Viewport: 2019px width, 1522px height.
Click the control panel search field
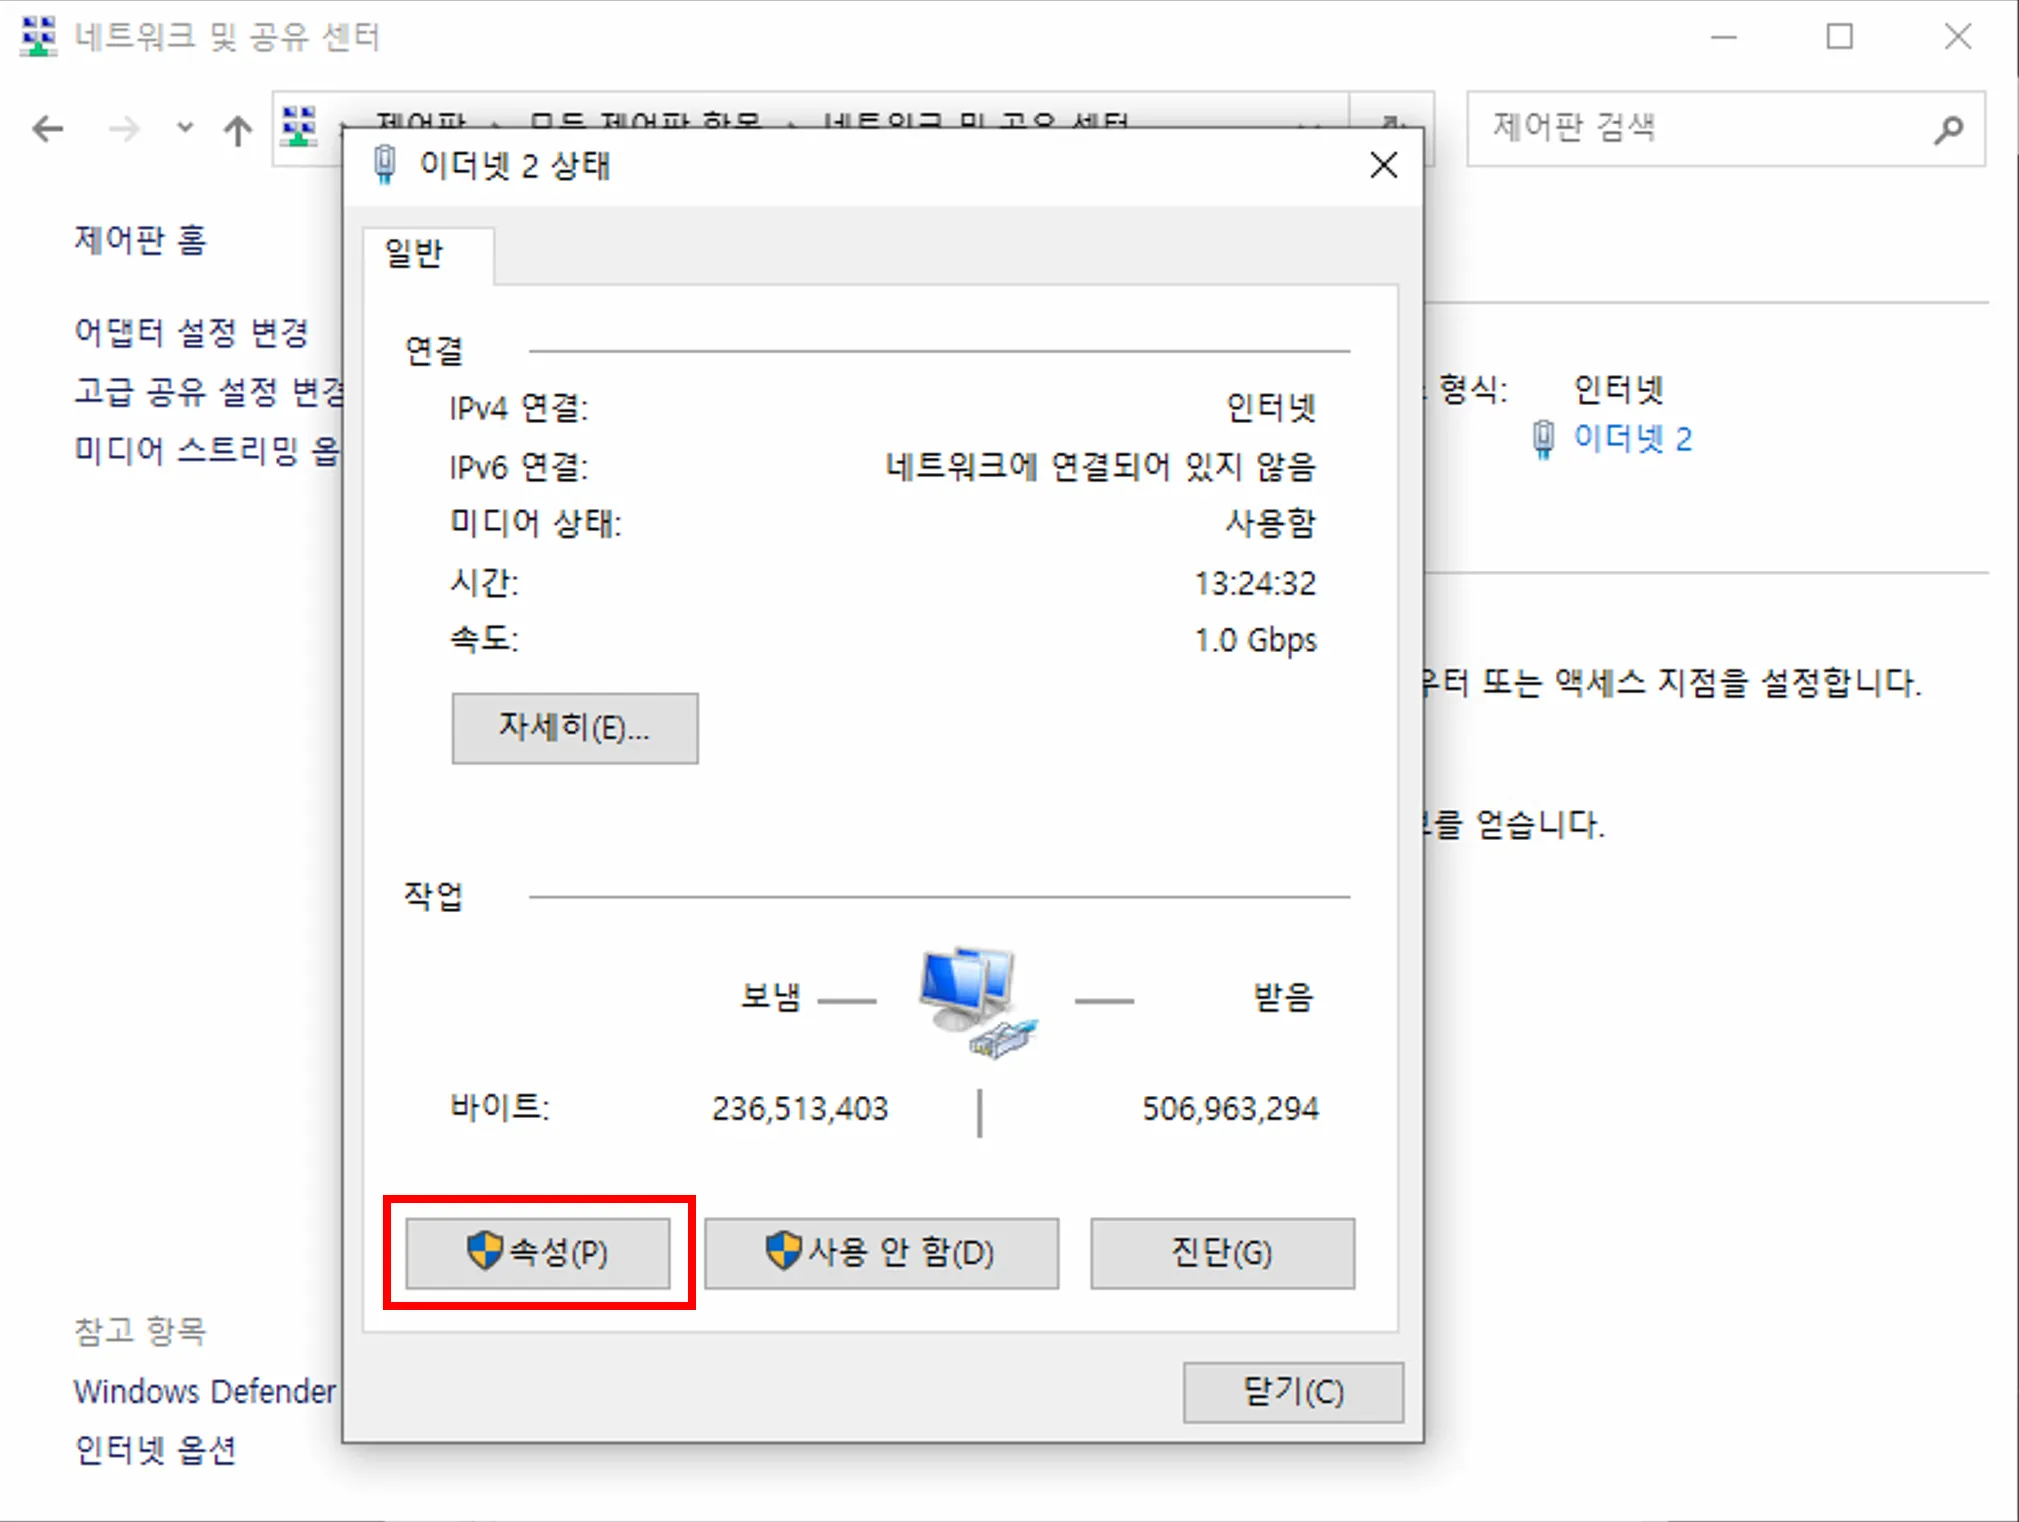1725,128
